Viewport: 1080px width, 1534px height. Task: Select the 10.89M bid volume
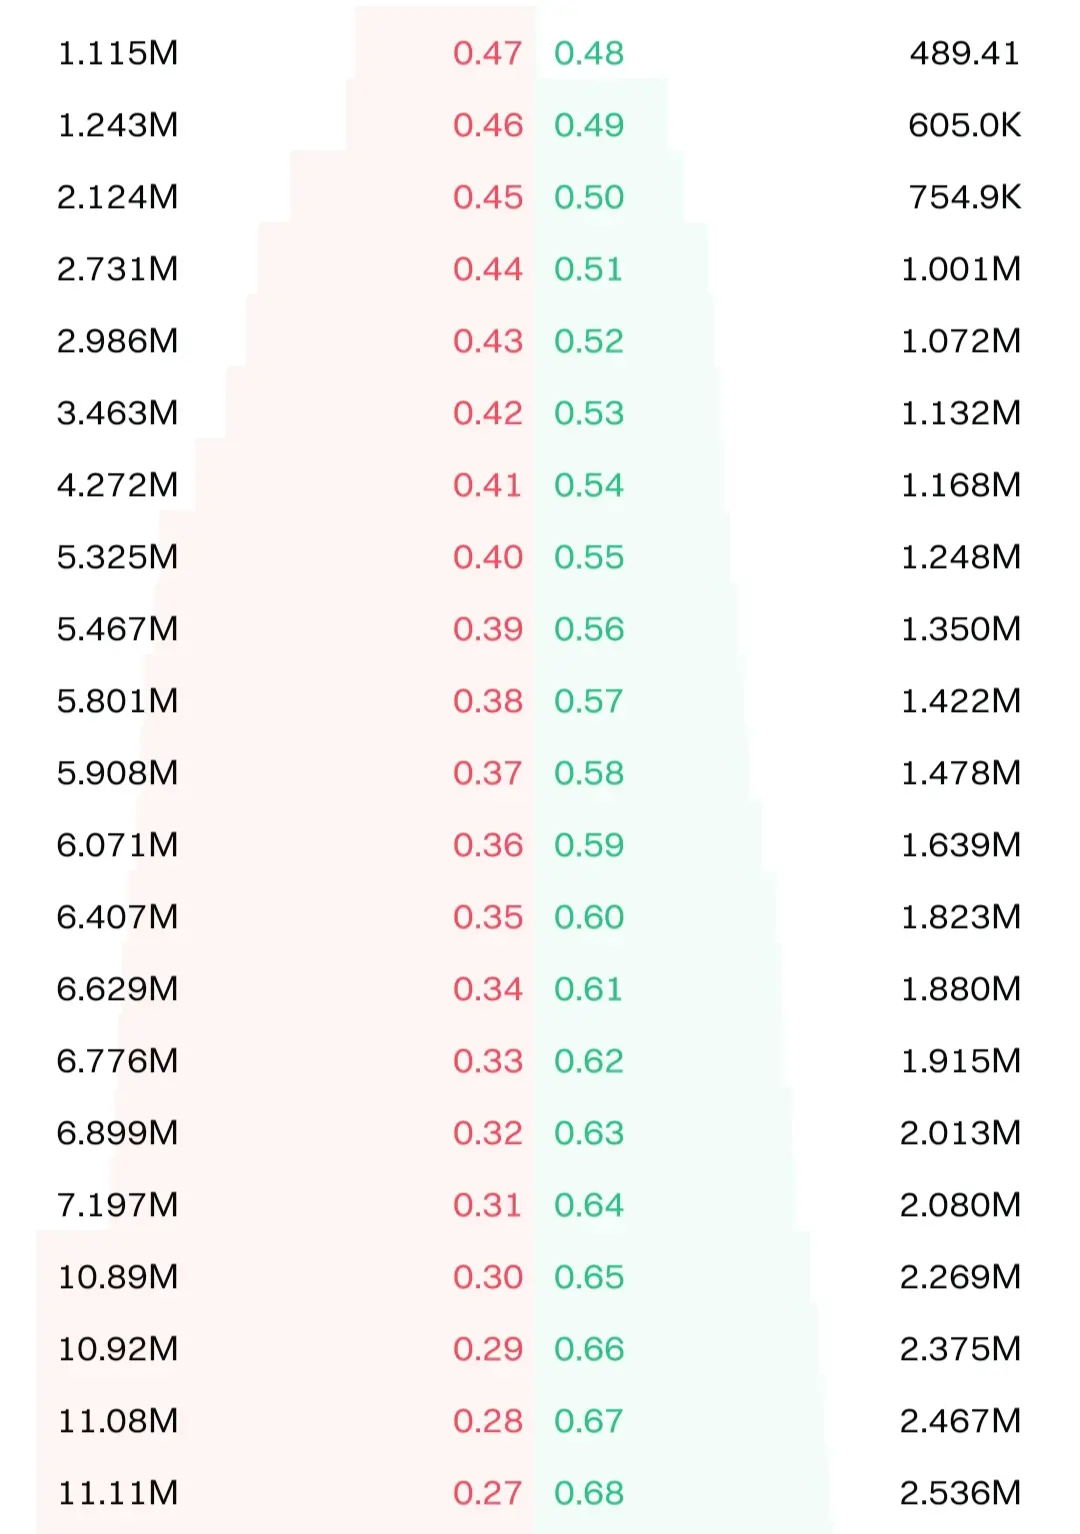click(x=118, y=1277)
